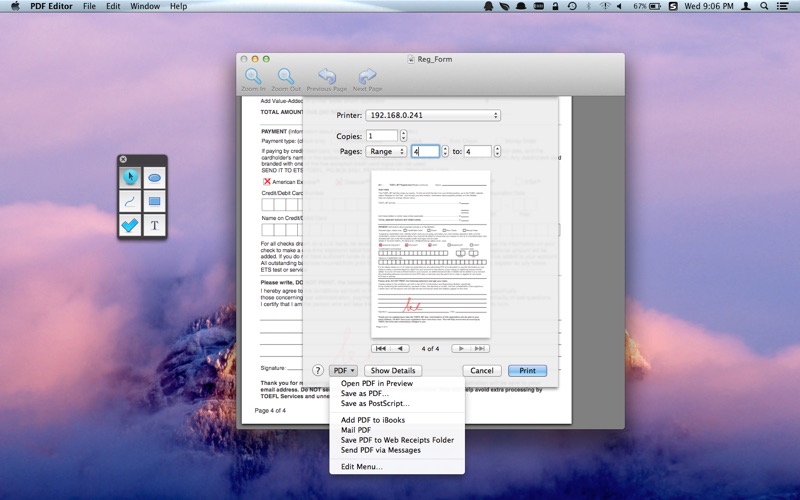
Task: Close the floating tool palette
Action: (123, 159)
